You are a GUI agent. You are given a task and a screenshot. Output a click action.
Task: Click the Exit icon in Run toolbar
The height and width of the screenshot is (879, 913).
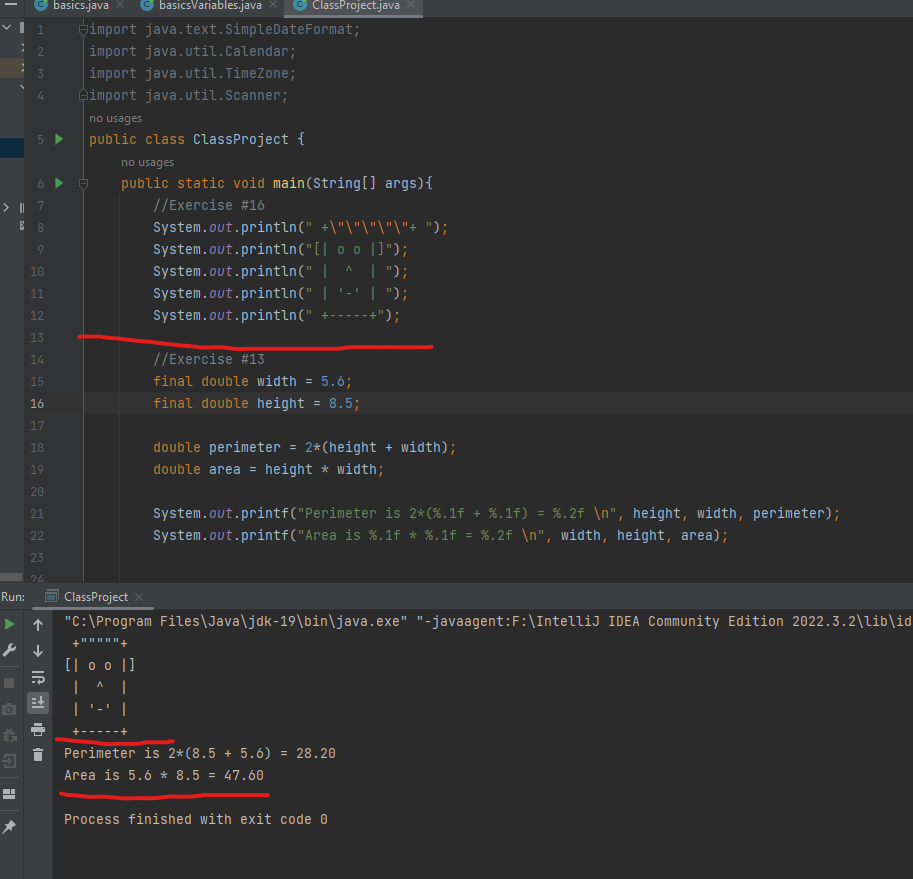click(9, 761)
